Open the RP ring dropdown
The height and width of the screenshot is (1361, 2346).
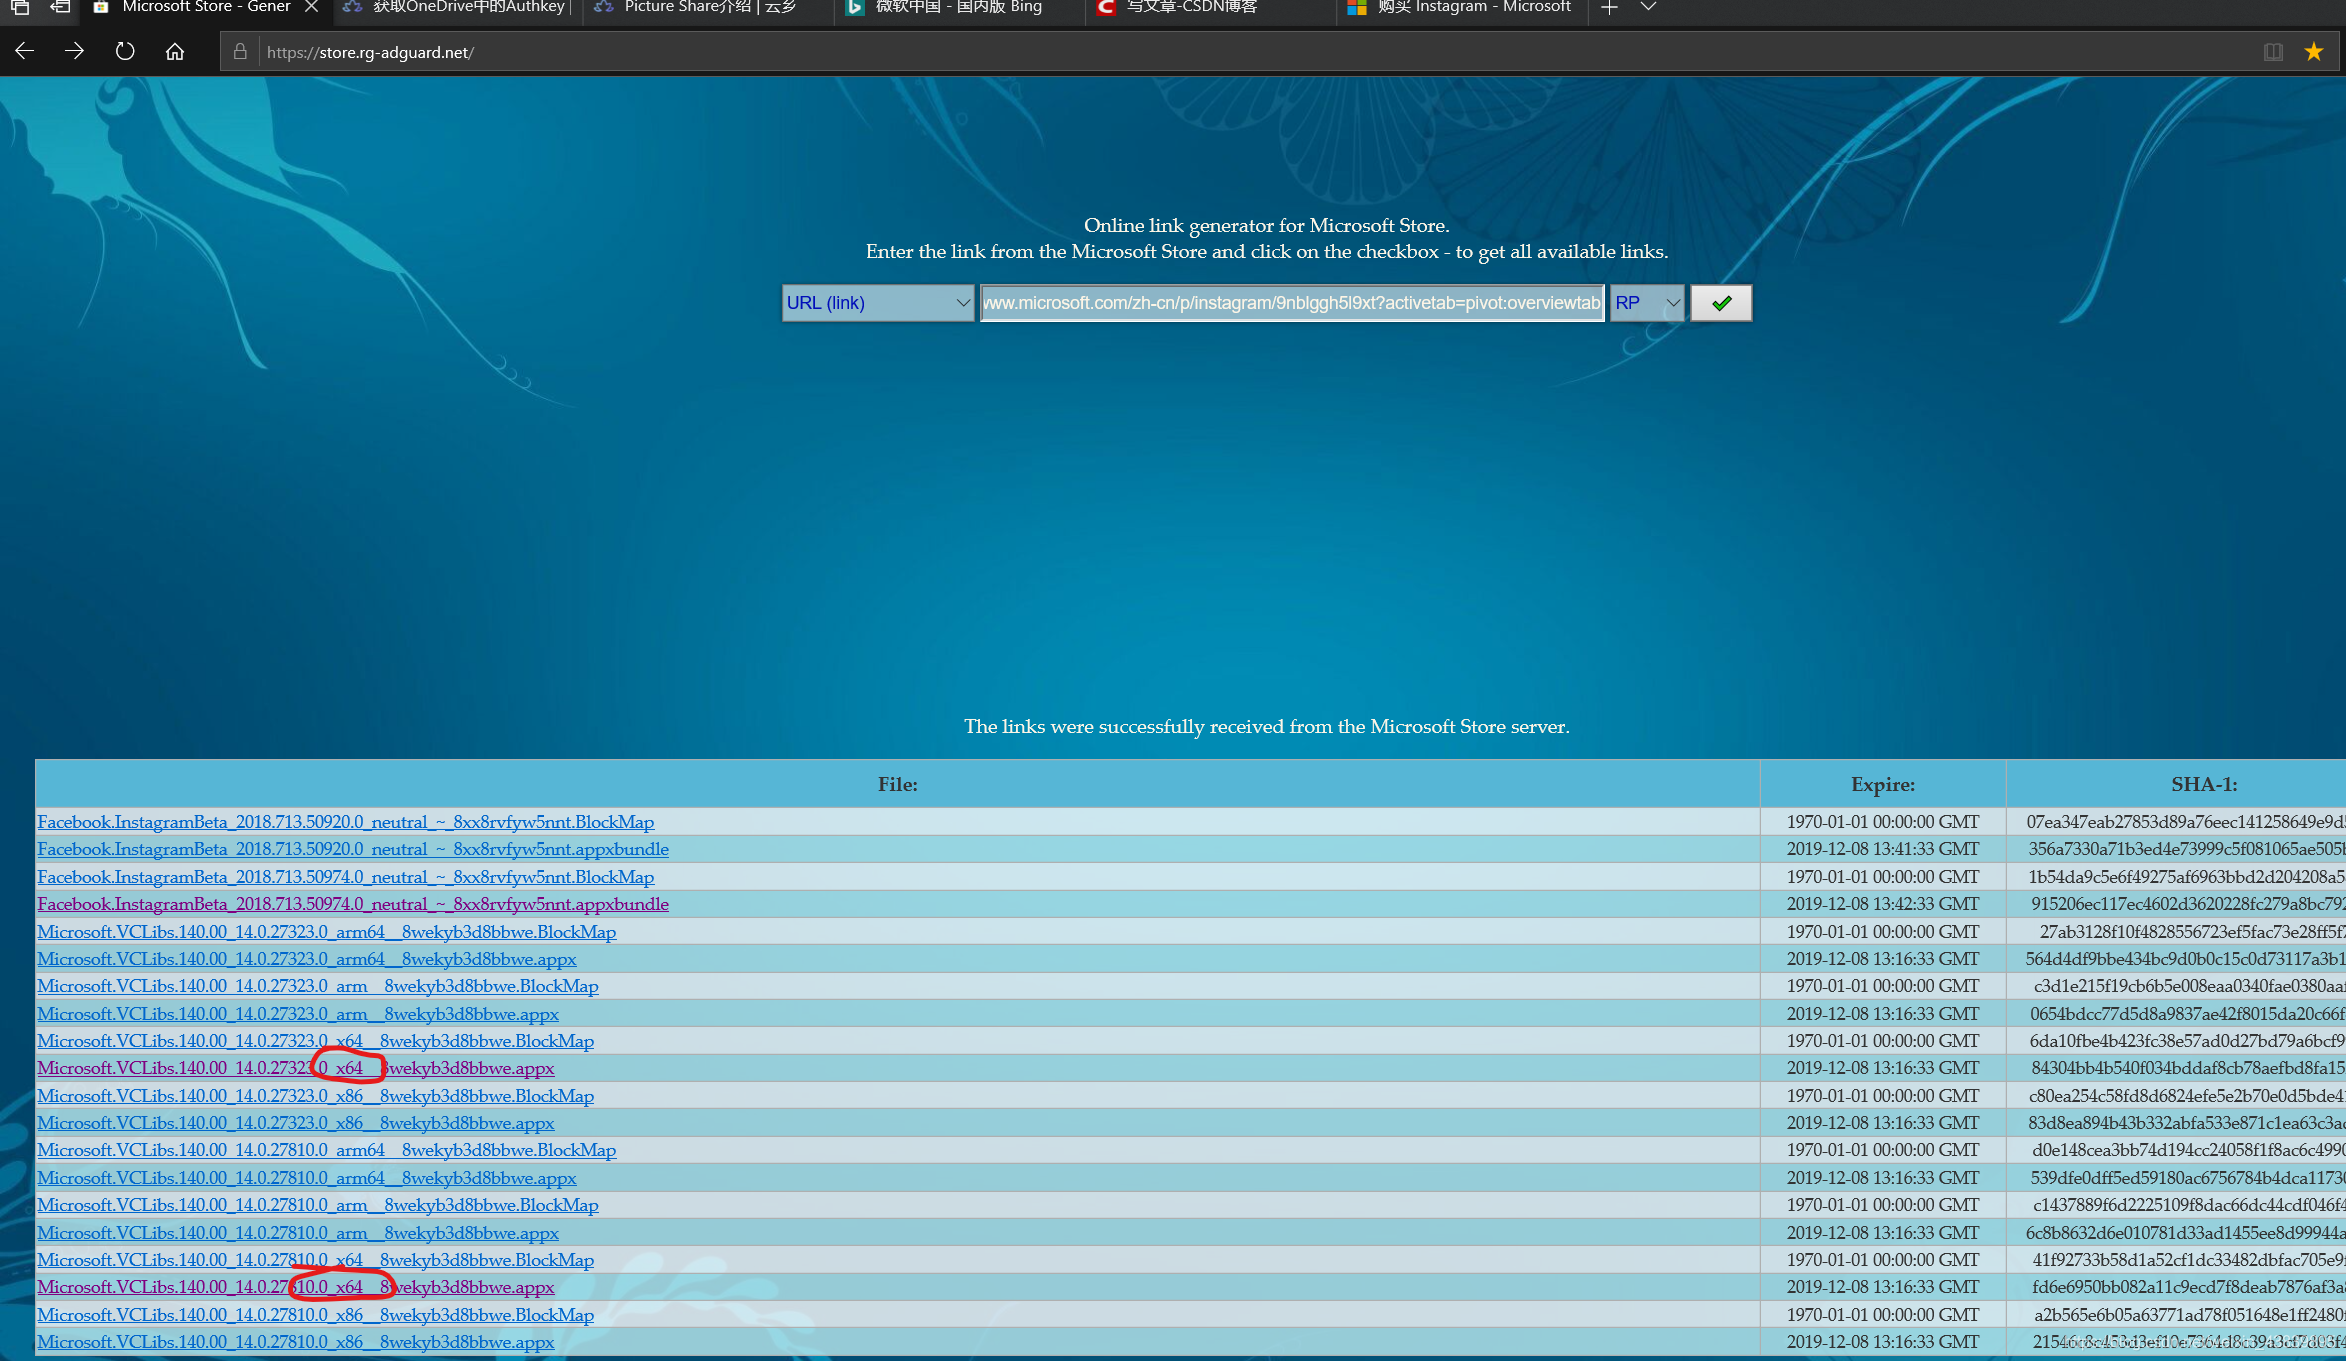1646,303
